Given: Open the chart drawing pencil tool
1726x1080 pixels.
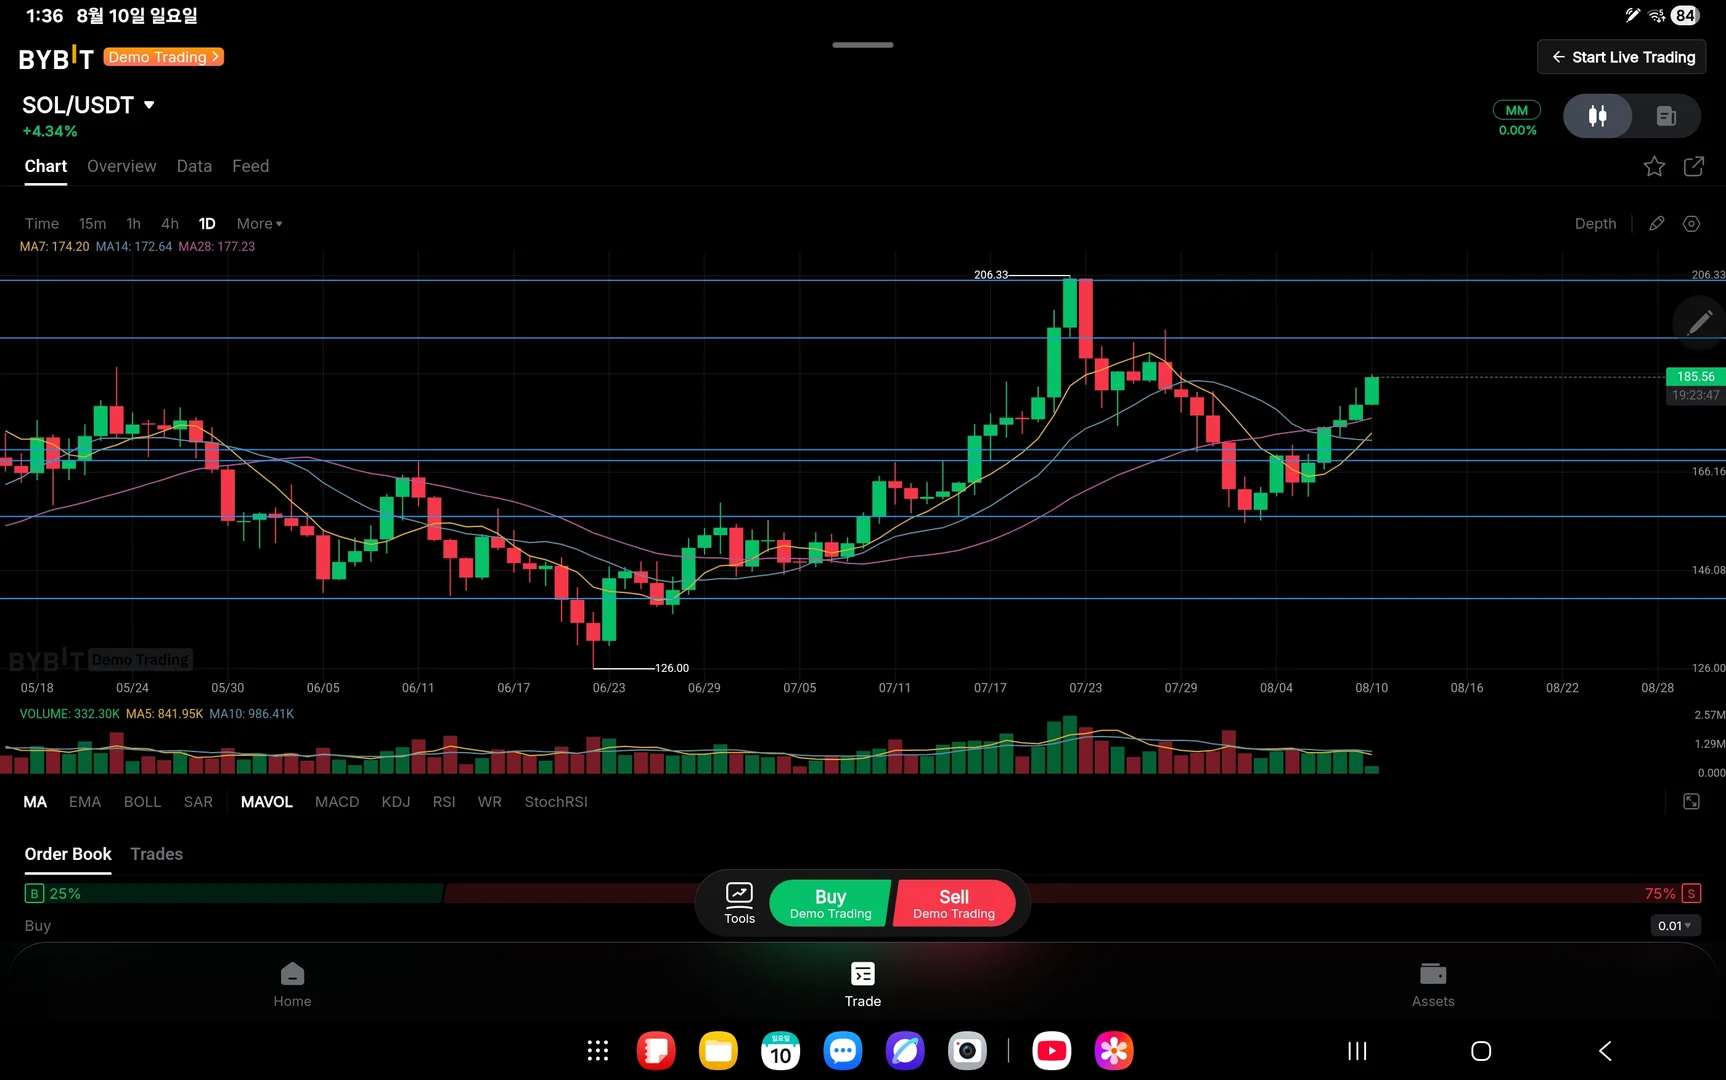Looking at the screenshot, I should coord(1657,223).
